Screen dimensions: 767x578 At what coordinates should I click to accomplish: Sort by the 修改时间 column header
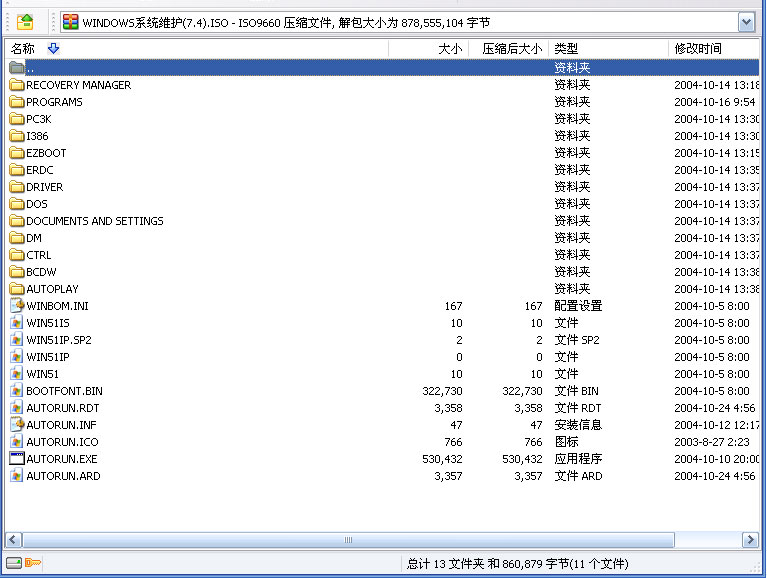click(x=698, y=48)
